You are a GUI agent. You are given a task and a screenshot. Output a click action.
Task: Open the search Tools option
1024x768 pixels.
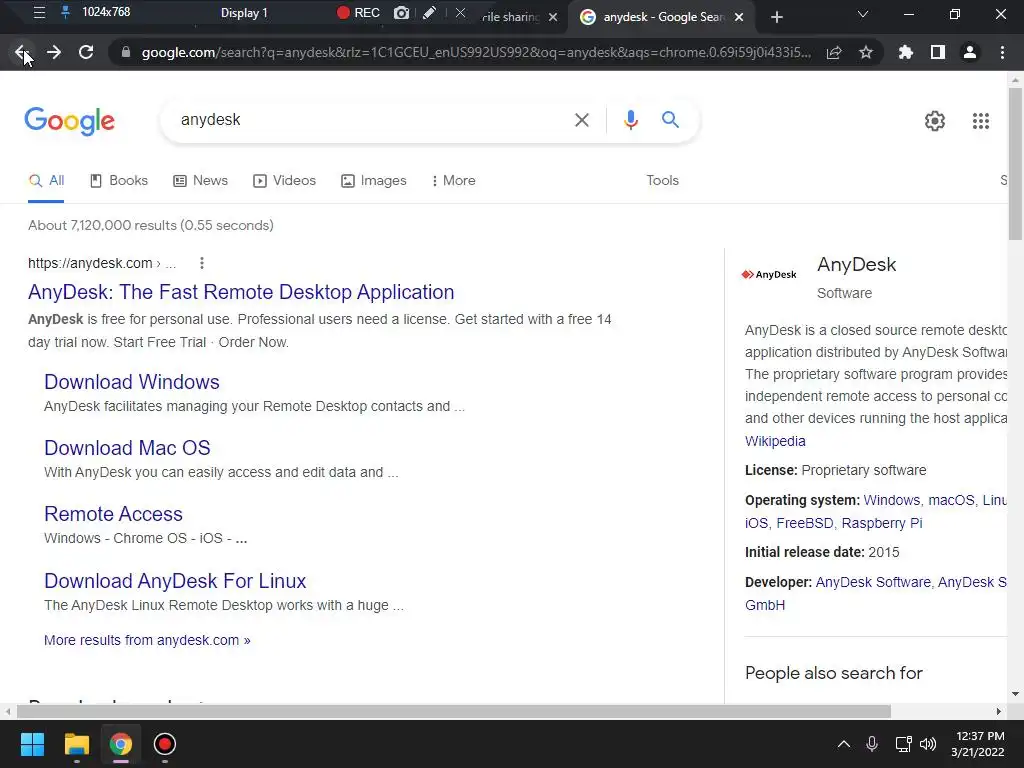pyautogui.click(x=662, y=181)
